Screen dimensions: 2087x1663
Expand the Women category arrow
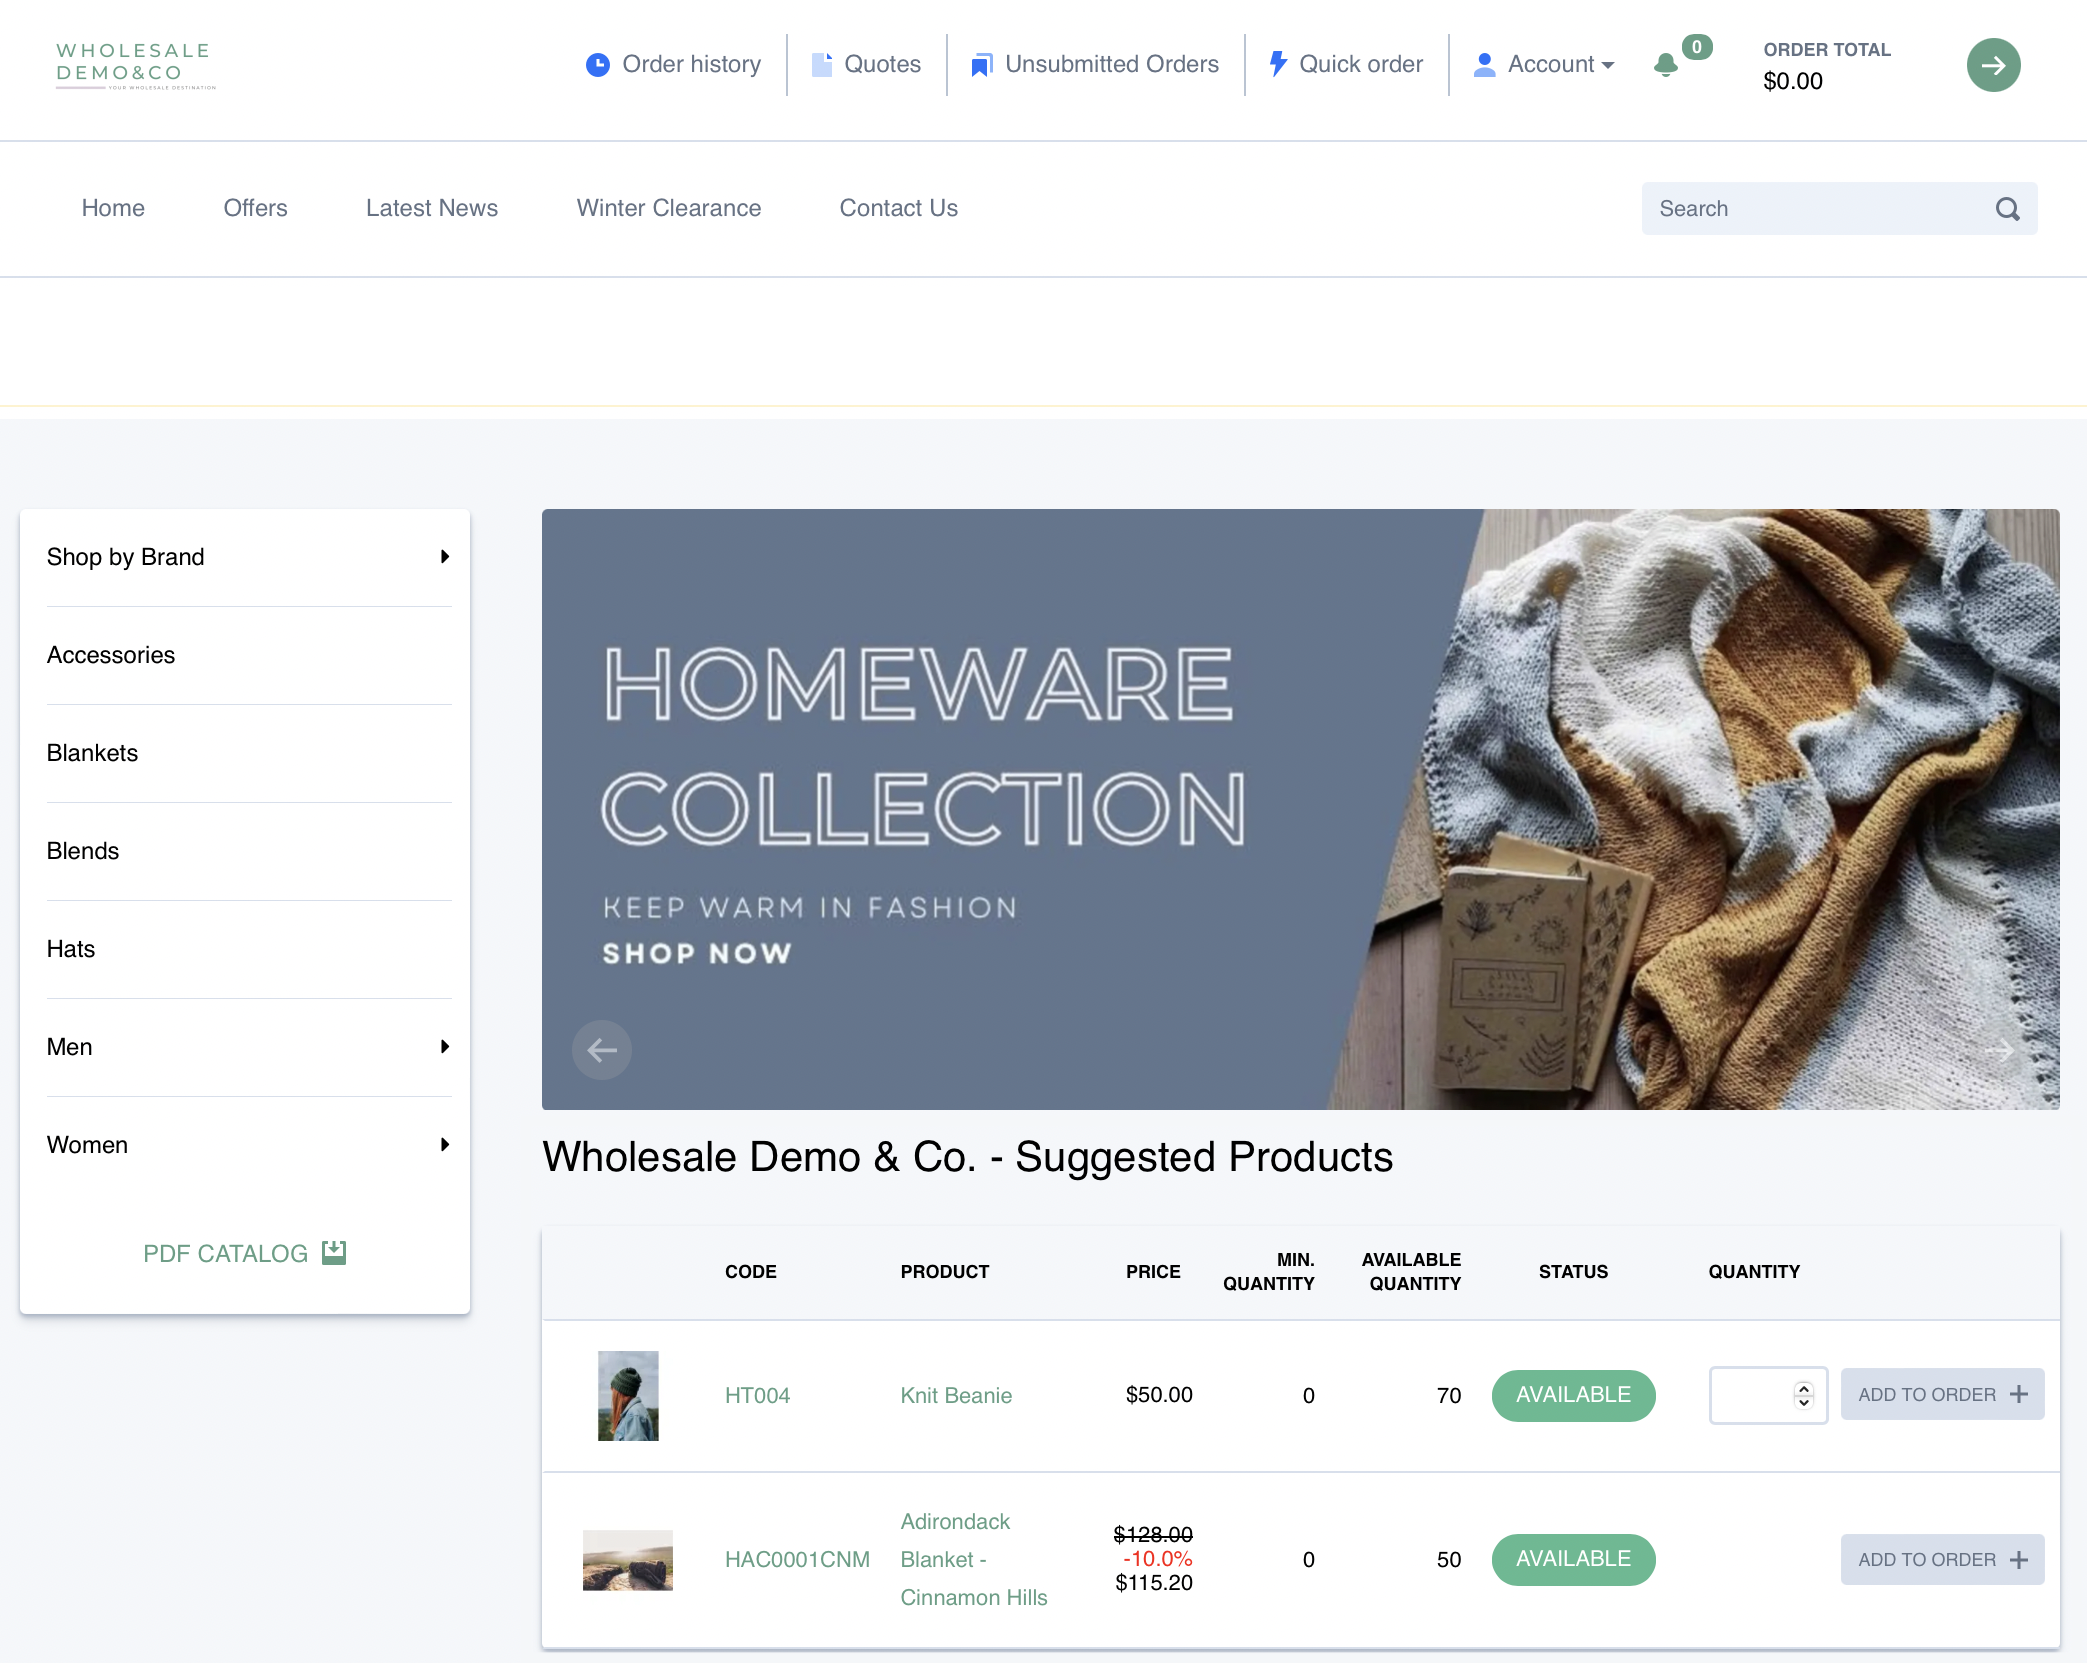pos(444,1145)
